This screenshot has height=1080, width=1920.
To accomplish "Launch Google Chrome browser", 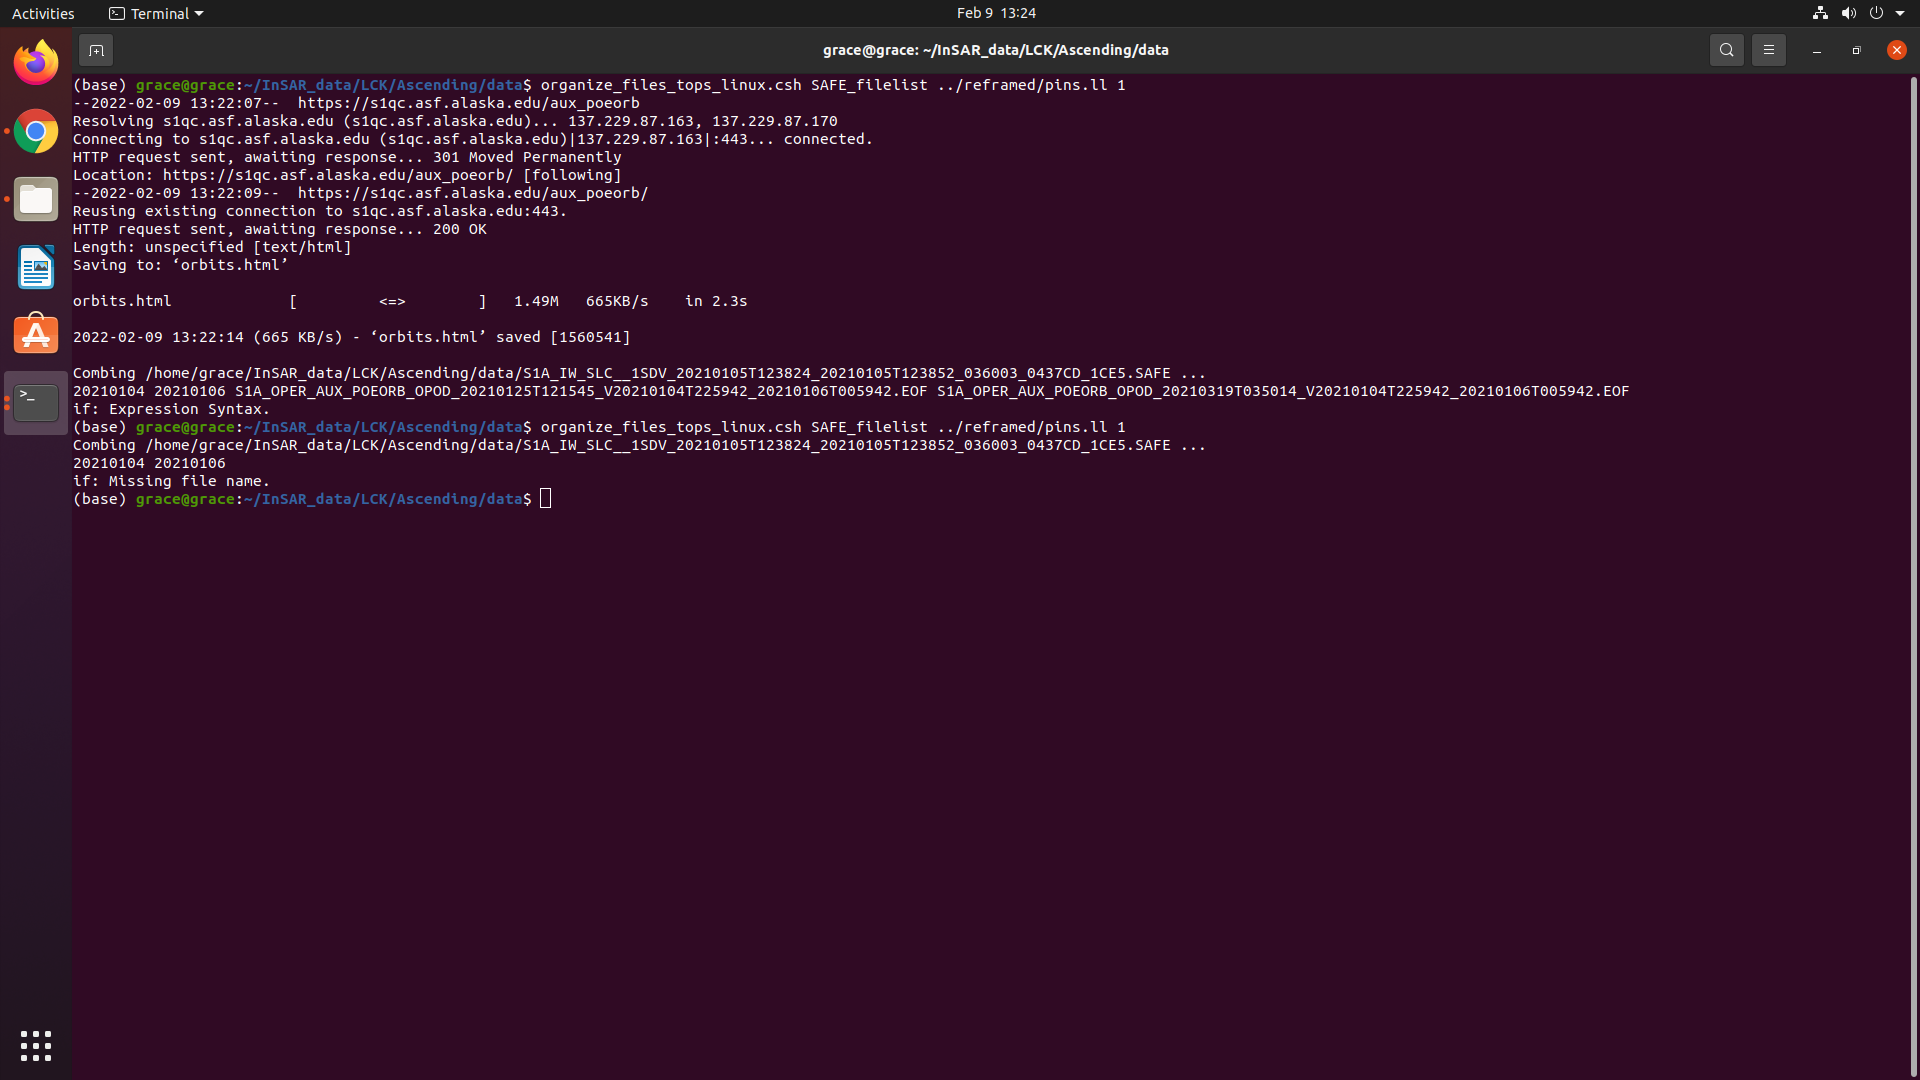I will click(x=35, y=131).
